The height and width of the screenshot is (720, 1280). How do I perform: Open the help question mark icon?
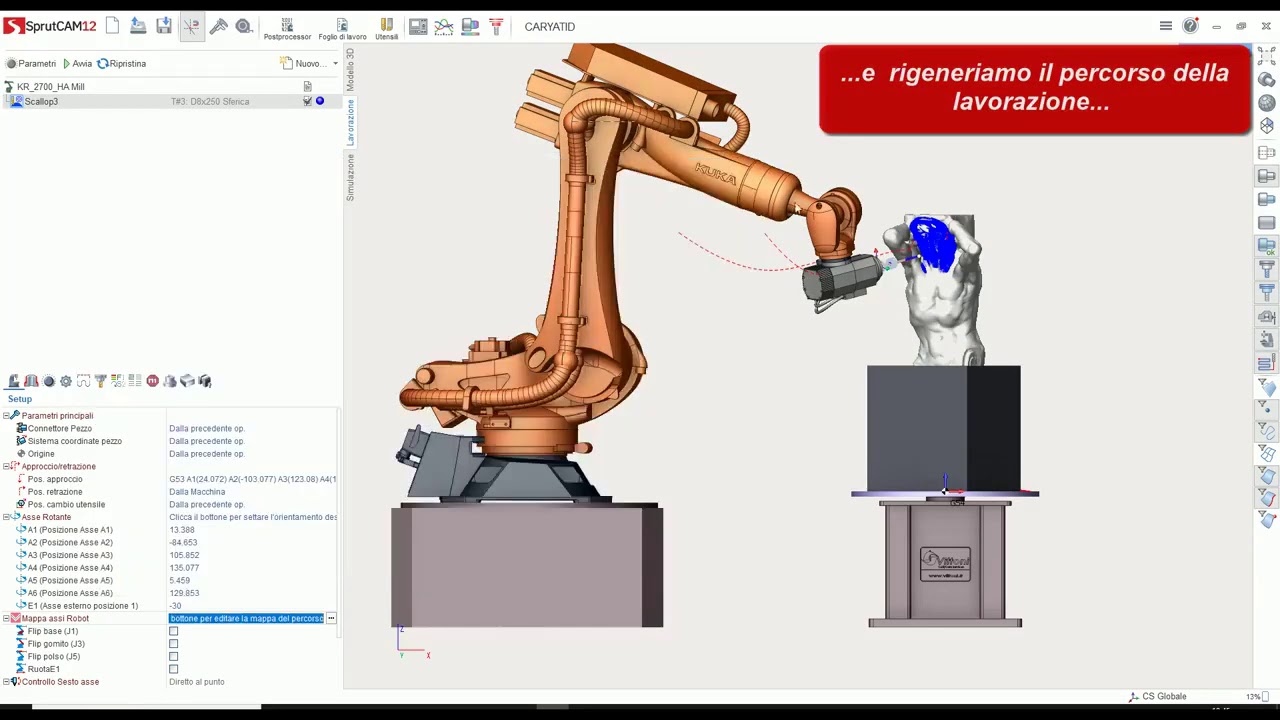pyautogui.click(x=1190, y=26)
